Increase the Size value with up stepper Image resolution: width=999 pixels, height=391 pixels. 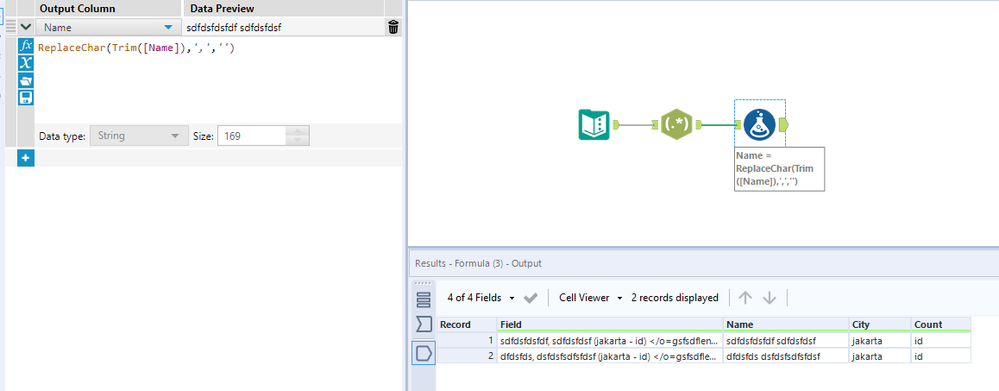click(x=298, y=131)
